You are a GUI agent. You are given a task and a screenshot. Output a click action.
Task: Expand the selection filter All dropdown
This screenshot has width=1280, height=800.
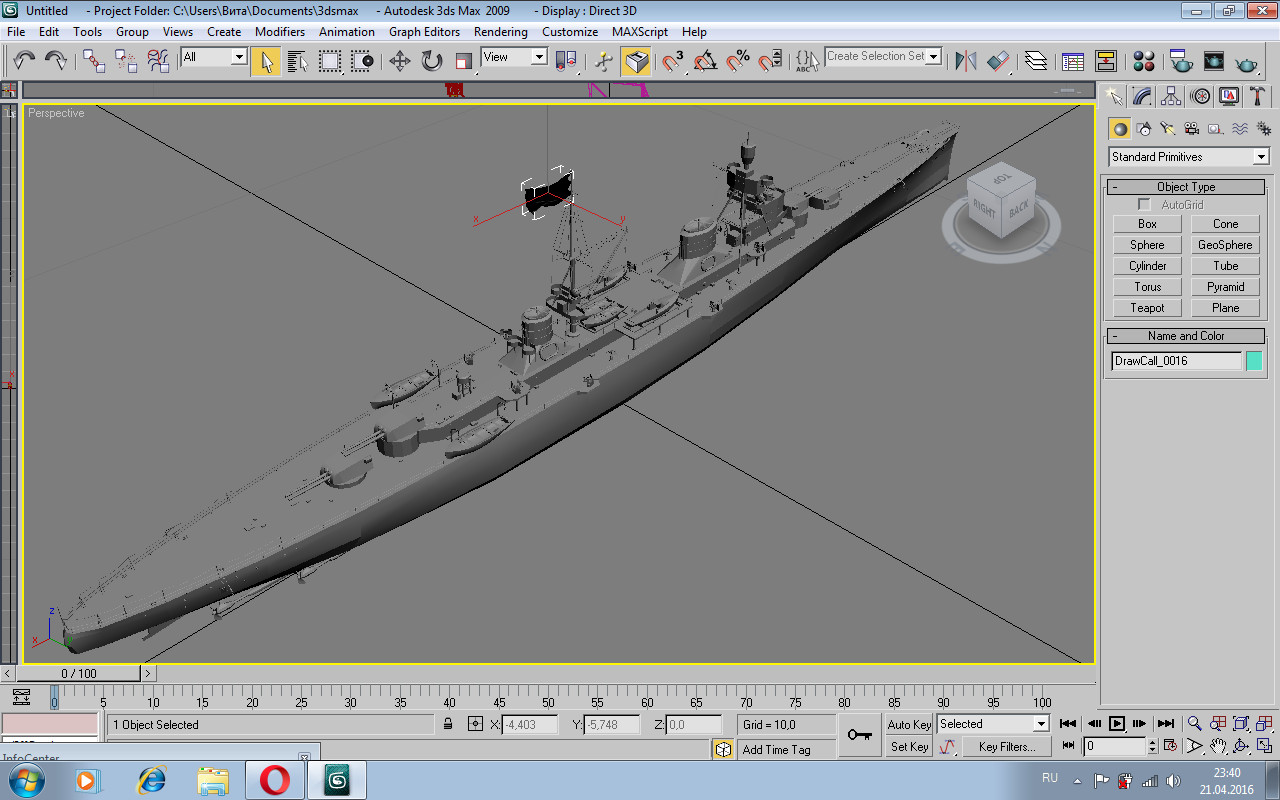(x=238, y=58)
